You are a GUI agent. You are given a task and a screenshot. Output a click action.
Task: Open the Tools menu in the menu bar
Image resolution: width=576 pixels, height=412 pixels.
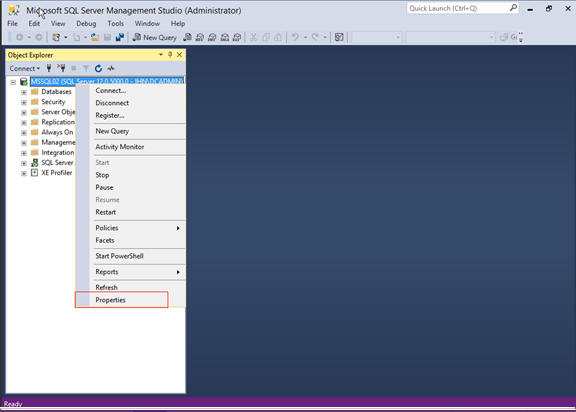[x=115, y=24]
